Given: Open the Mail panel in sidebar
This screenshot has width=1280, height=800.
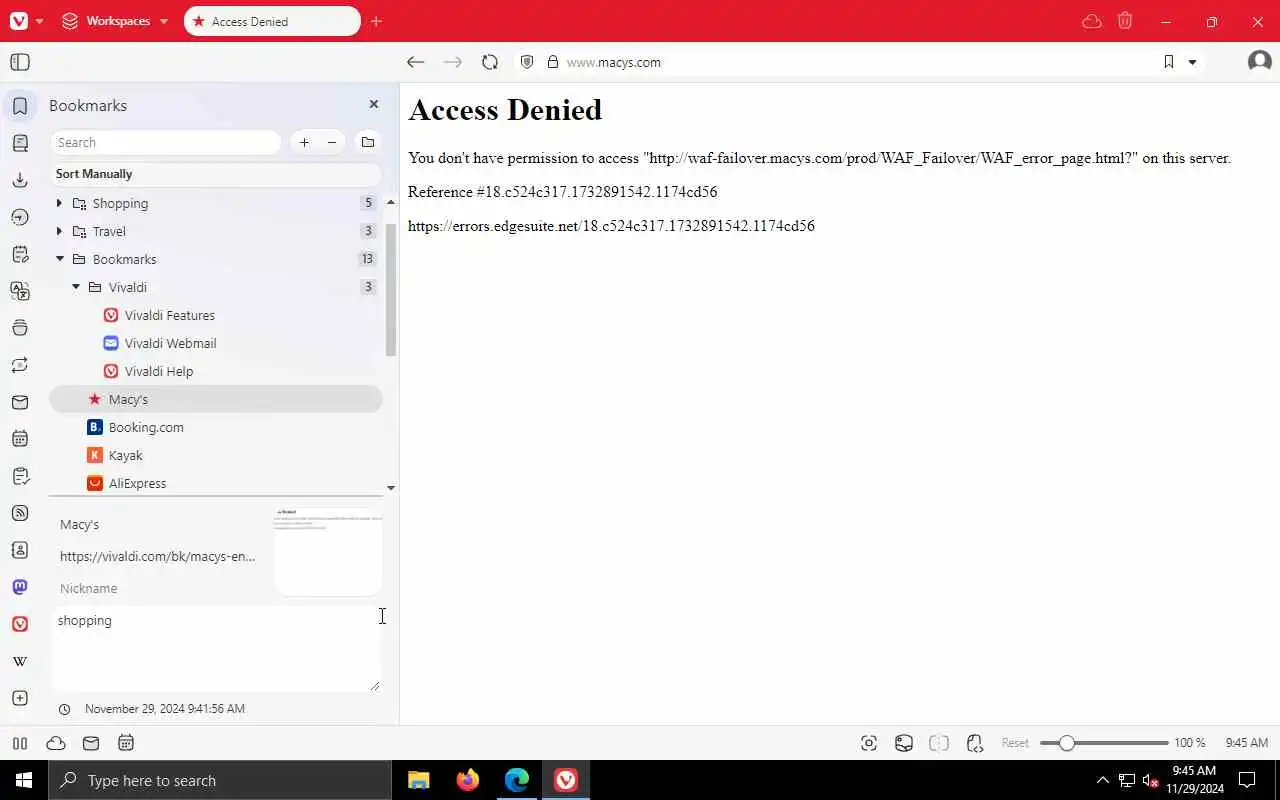Looking at the screenshot, I should point(19,402).
